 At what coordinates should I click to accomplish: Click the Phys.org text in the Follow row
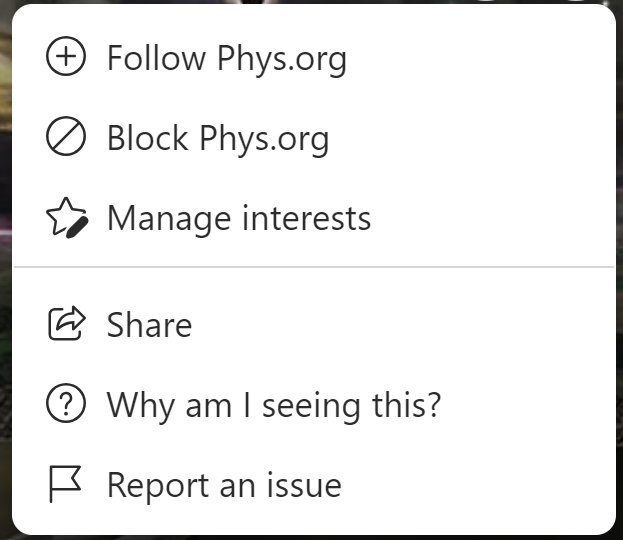point(282,60)
